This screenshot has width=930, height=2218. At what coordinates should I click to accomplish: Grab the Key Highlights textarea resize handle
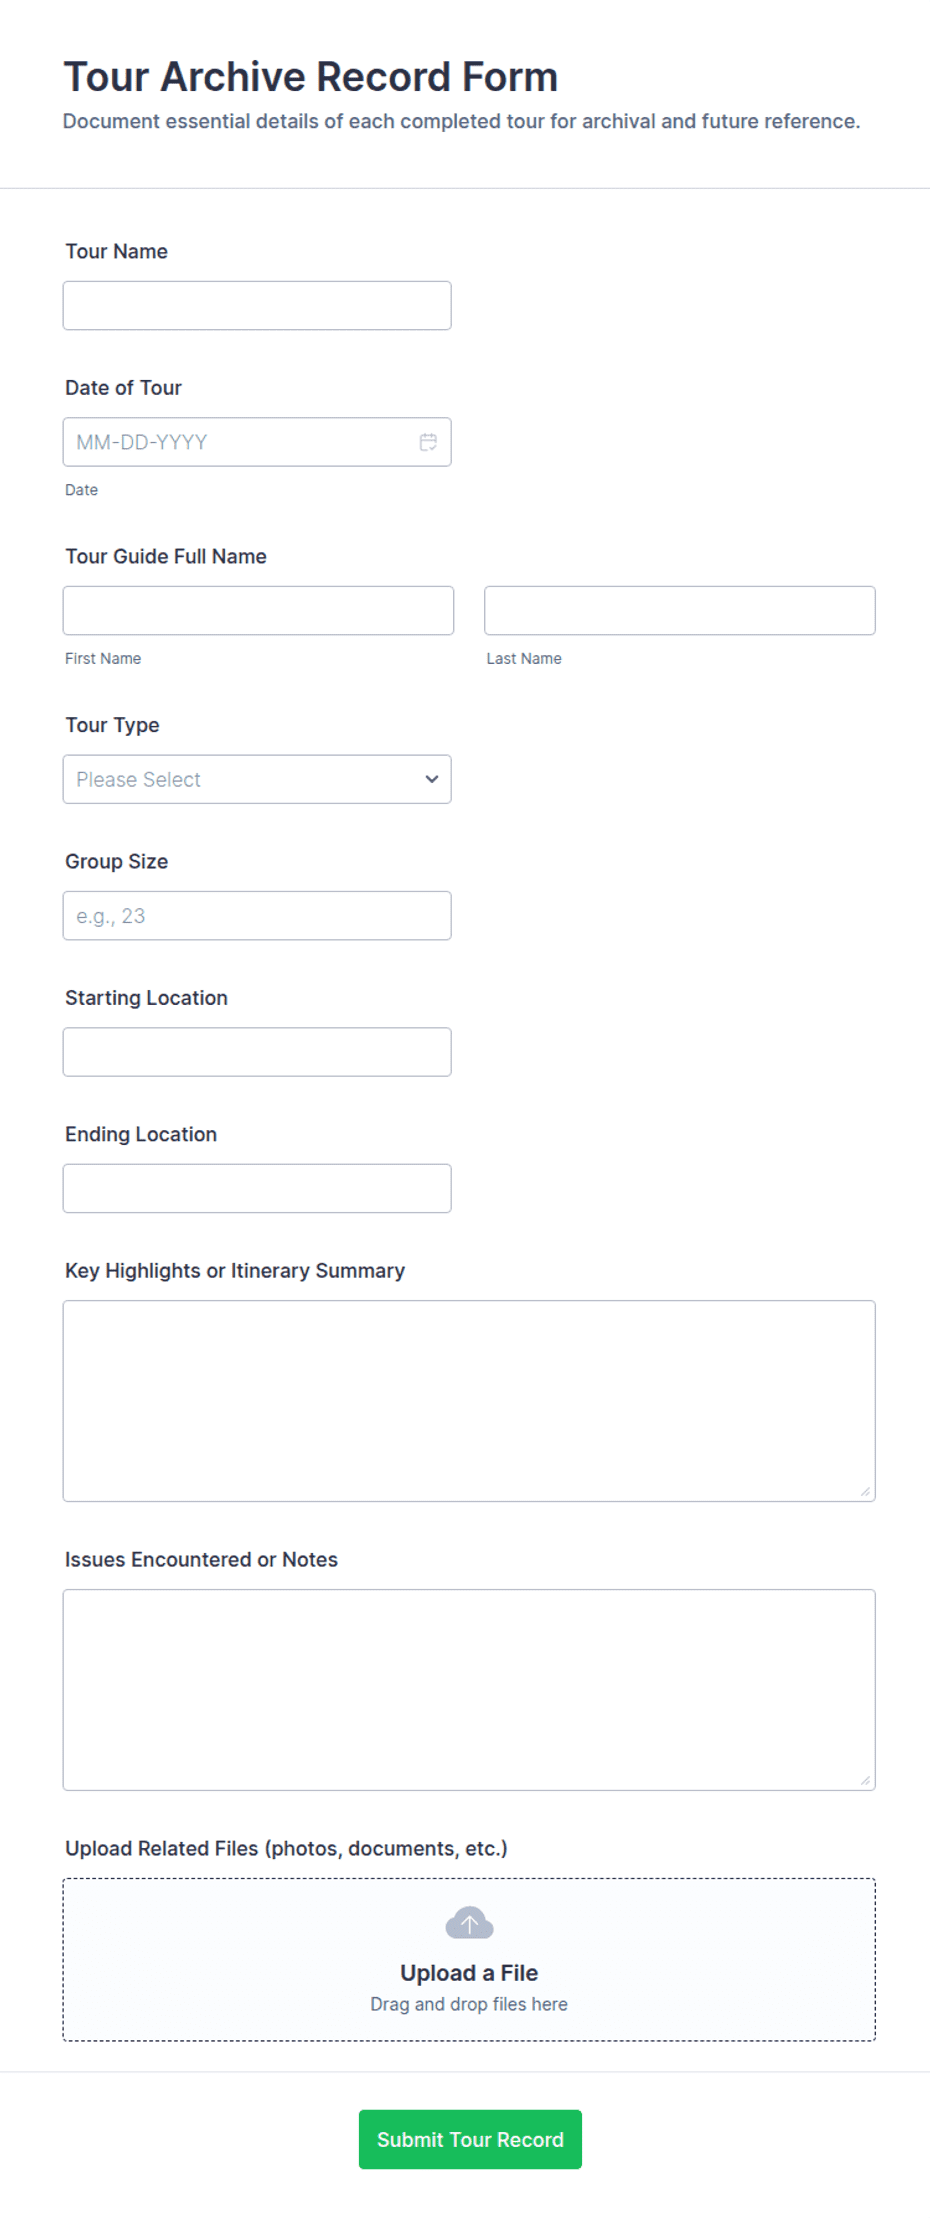865,1491
